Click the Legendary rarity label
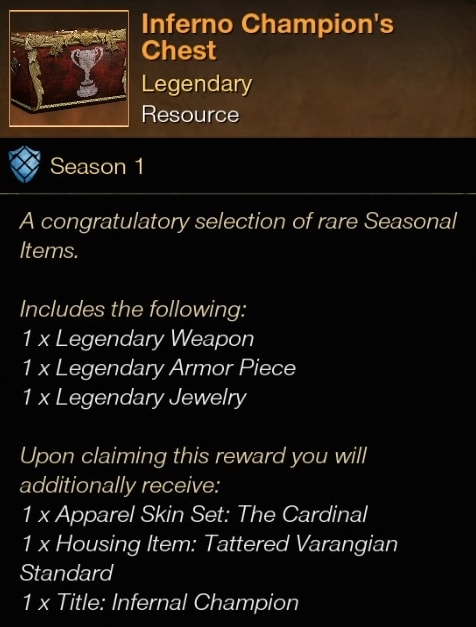The height and width of the screenshot is (627, 476). [197, 85]
